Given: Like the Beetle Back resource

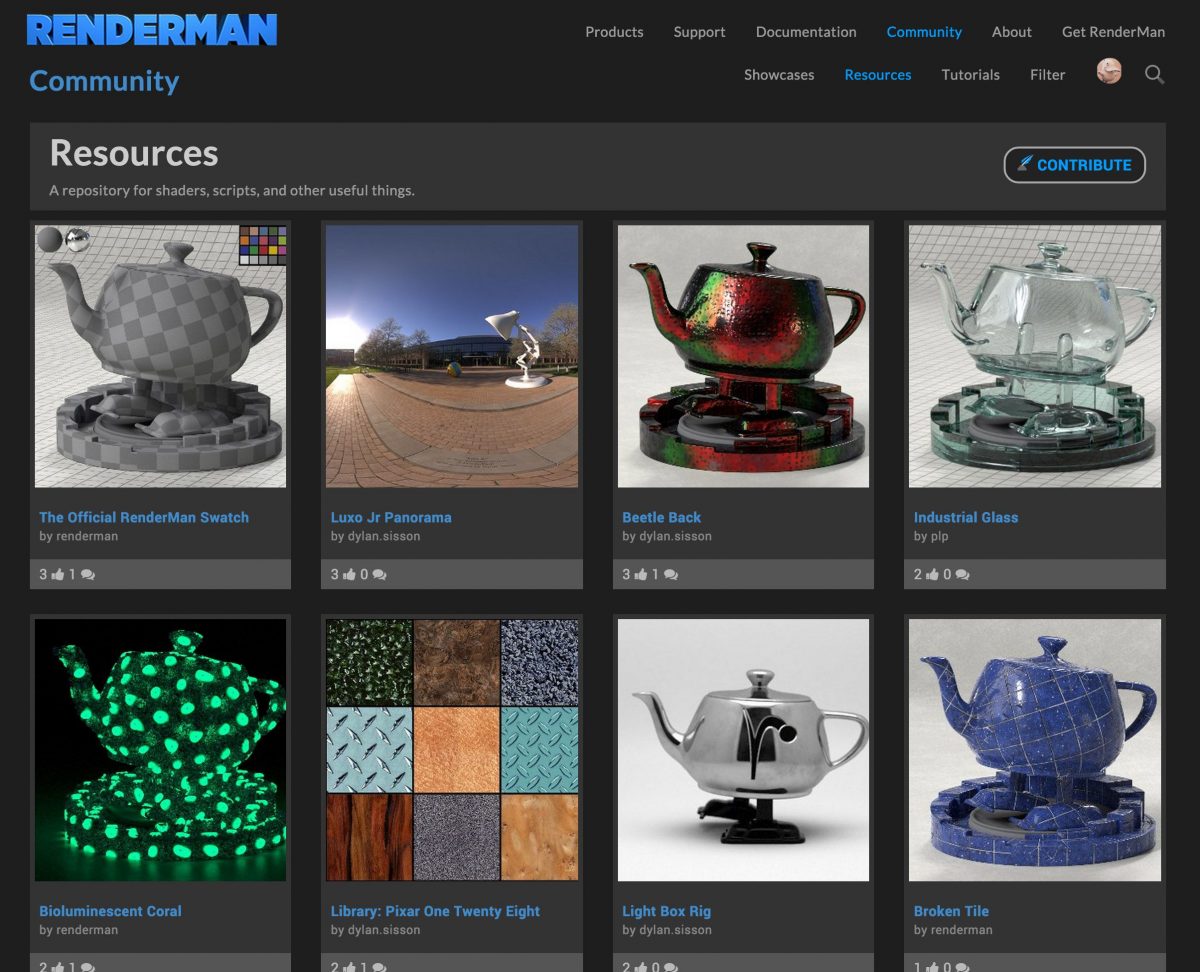Looking at the screenshot, I should tap(640, 574).
